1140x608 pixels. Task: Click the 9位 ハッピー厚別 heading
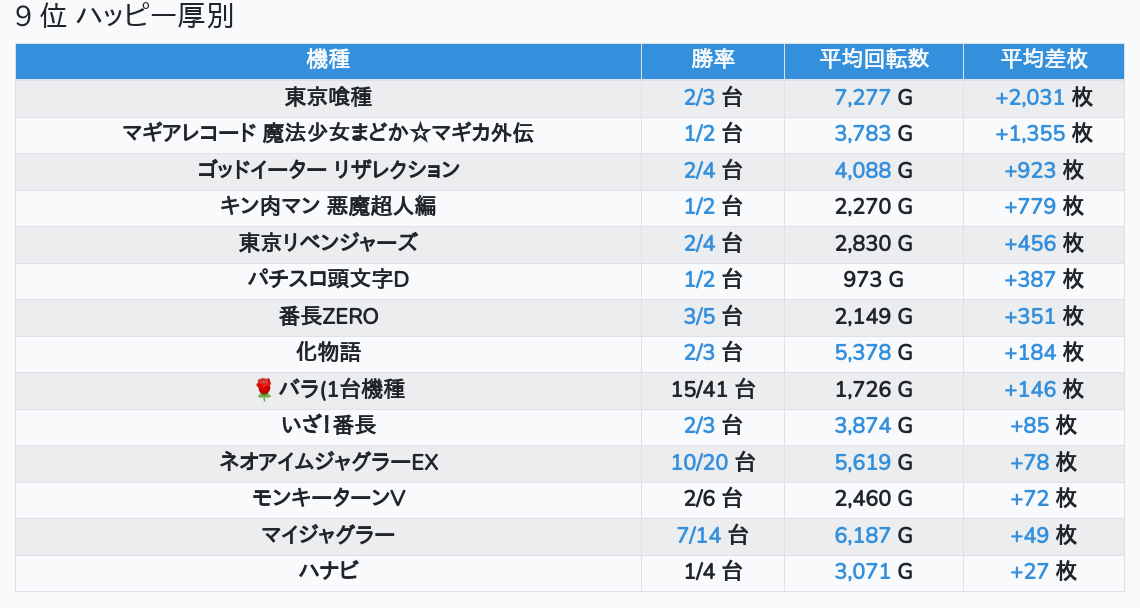125,18
